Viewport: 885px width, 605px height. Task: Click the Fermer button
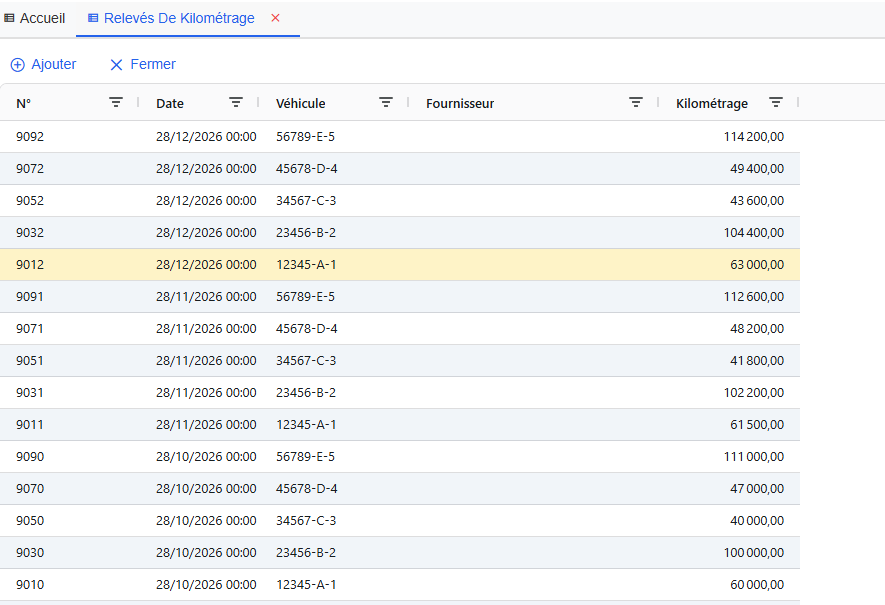(x=142, y=64)
